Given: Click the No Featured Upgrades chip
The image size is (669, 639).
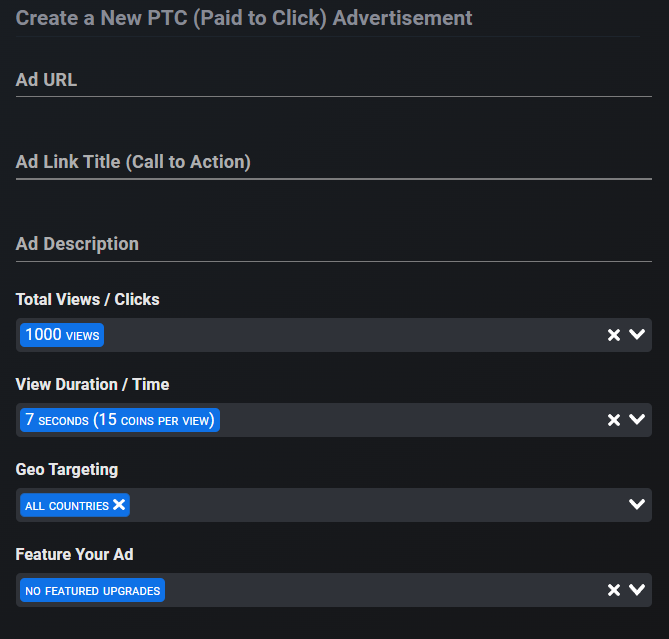Looking at the screenshot, I should pos(93,590).
